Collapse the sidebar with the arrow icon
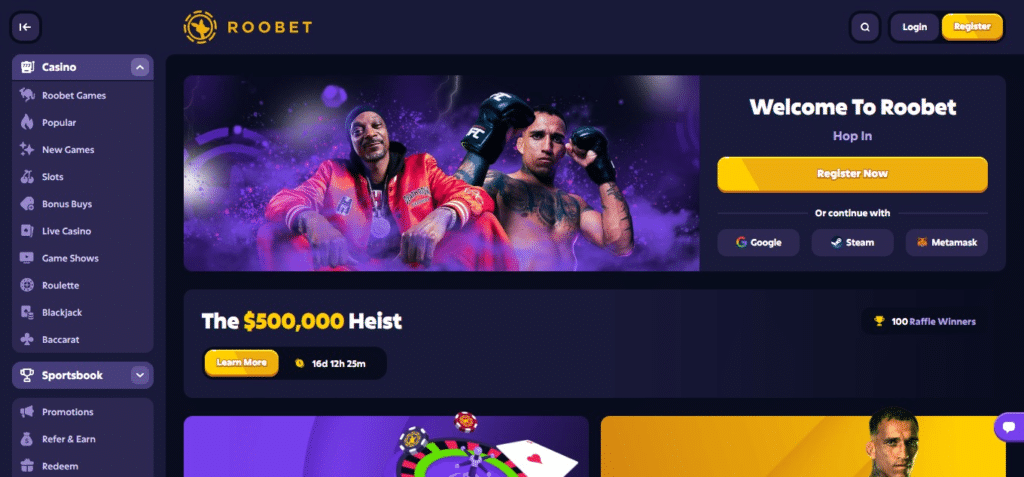This screenshot has height=477, width=1024. pos(25,27)
